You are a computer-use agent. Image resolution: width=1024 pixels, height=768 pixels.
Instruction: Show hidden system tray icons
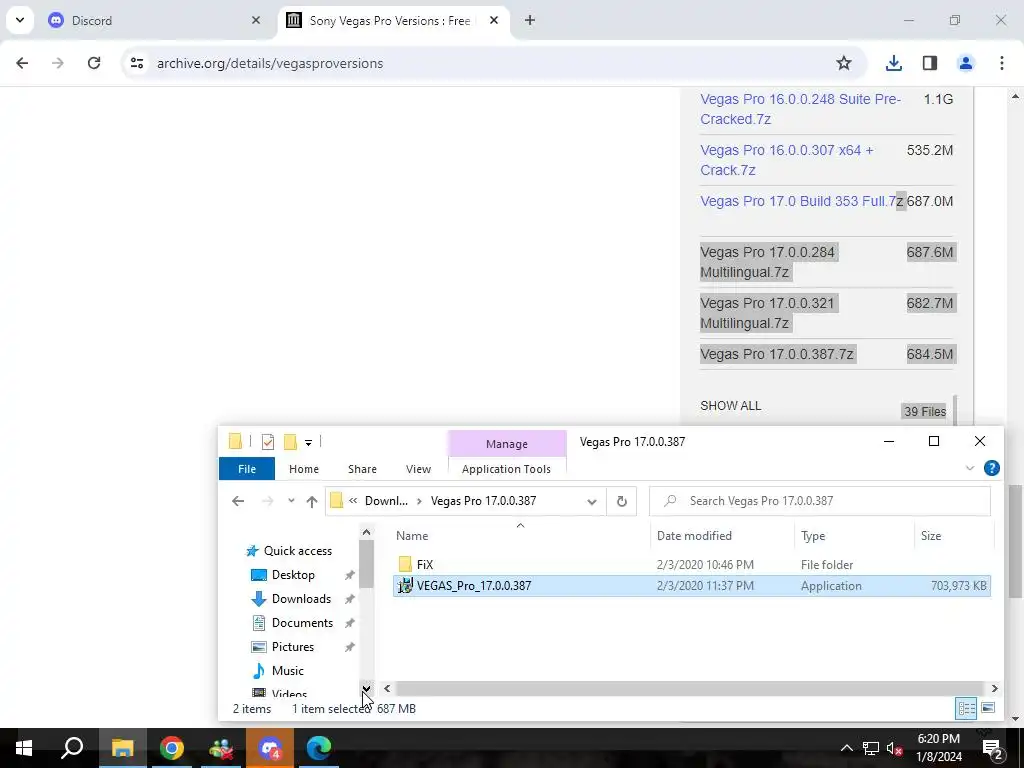tap(846, 748)
